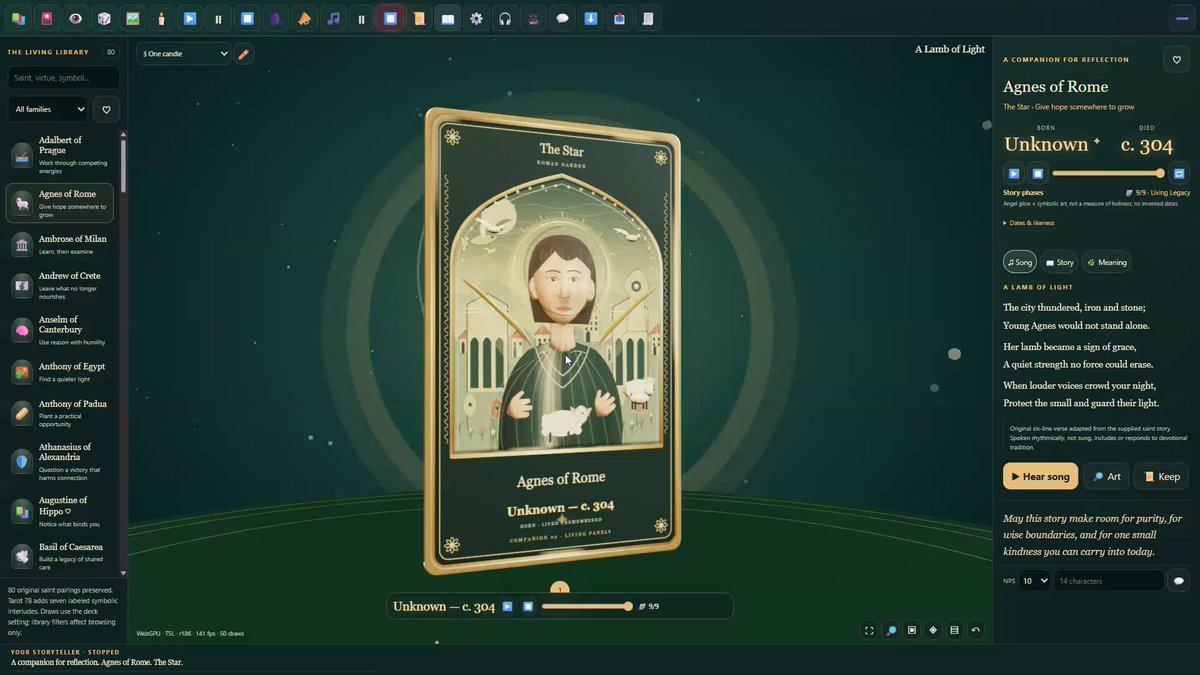Viewport: 1200px width, 675px height.
Task: Click the scroll icon in top toolbar
Action: (419, 18)
